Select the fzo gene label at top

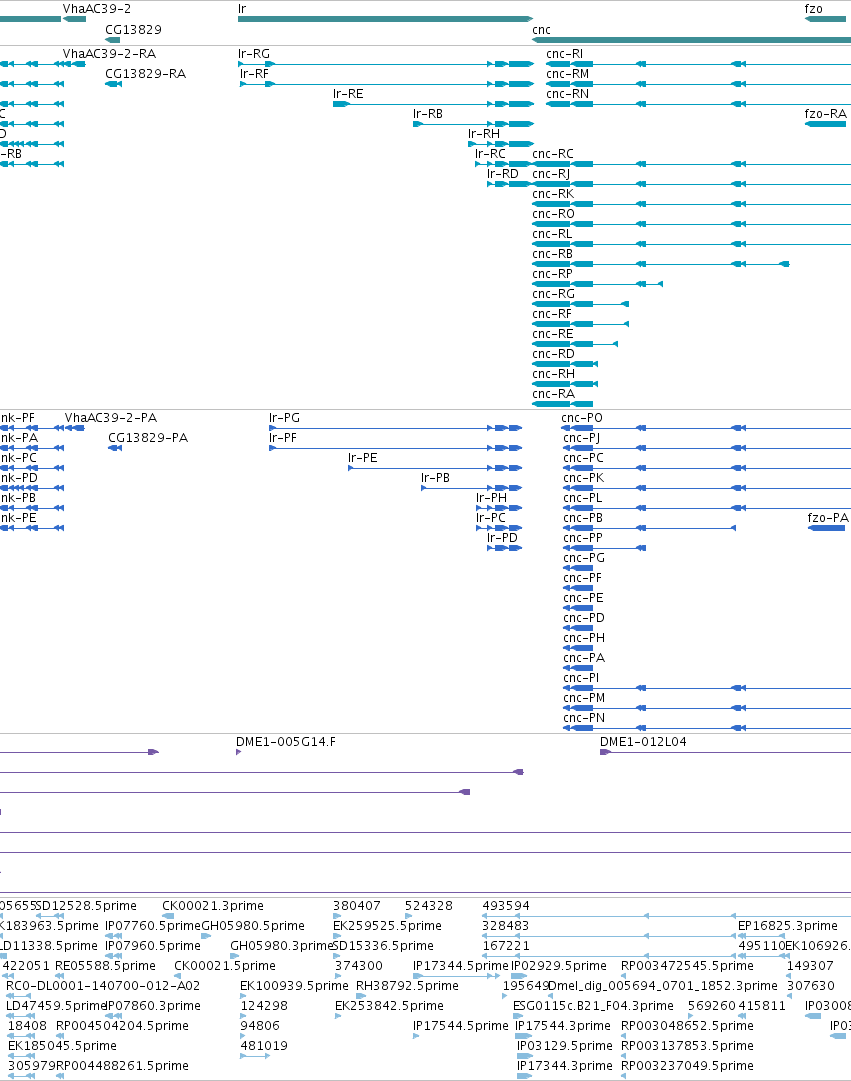(814, 9)
